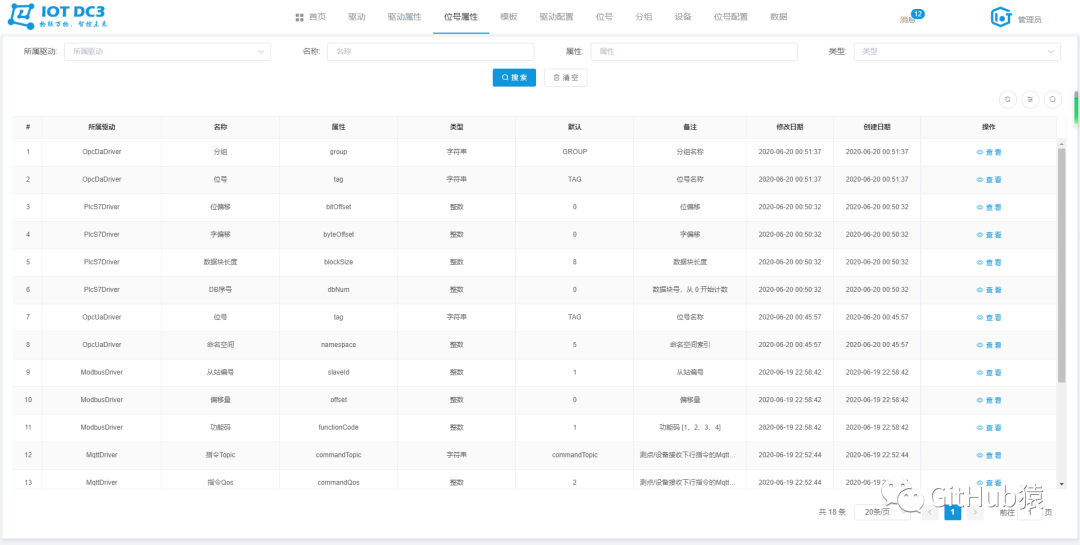Toggle the search panel magnifier icon
The height and width of the screenshot is (545, 1080).
coord(1053,100)
